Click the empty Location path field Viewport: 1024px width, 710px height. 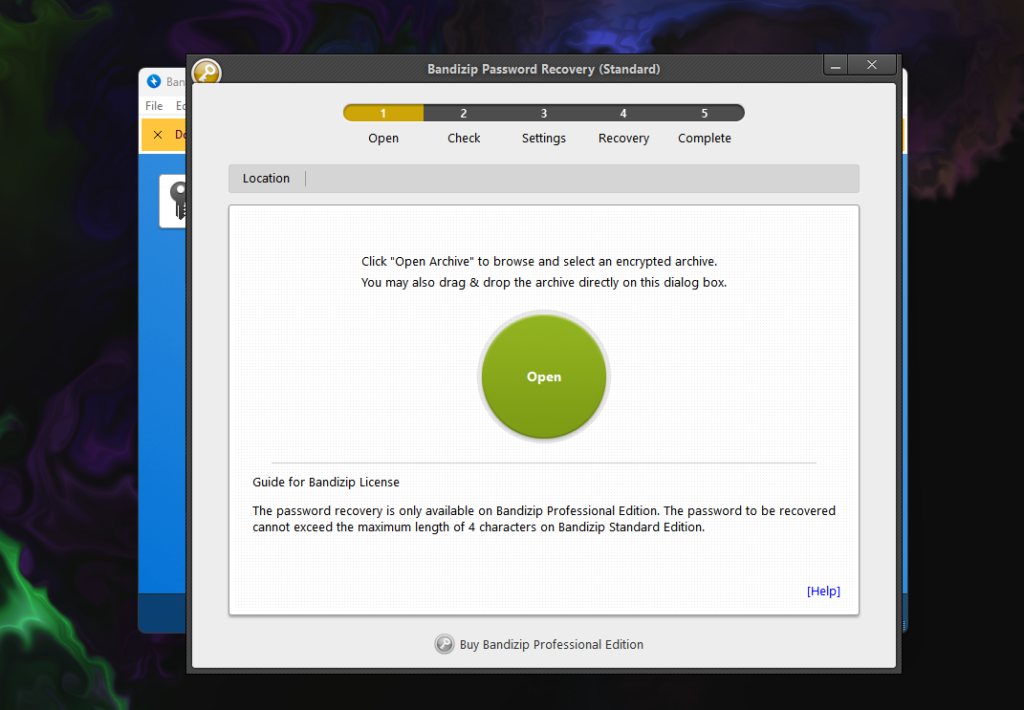(x=580, y=178)
